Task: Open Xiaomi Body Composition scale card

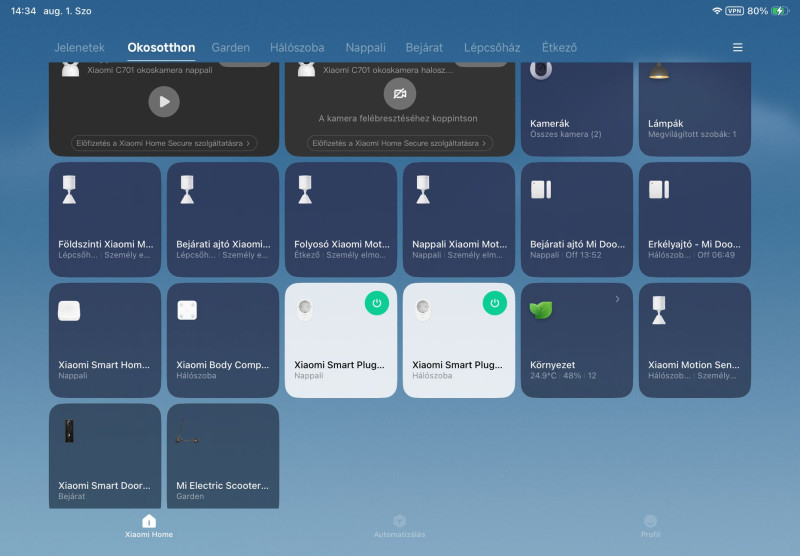Action: [223, 340]
